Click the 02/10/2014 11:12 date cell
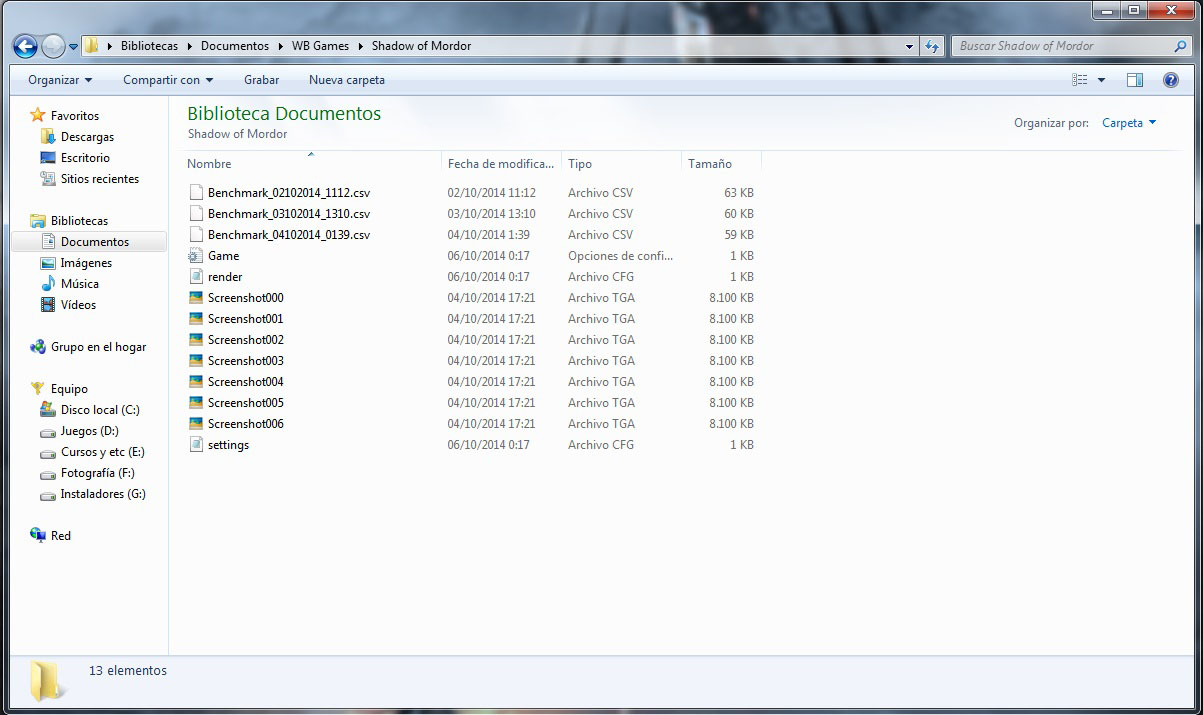Screen dimensions: 1203x715 pyautogui.click(x=492, y=193)
